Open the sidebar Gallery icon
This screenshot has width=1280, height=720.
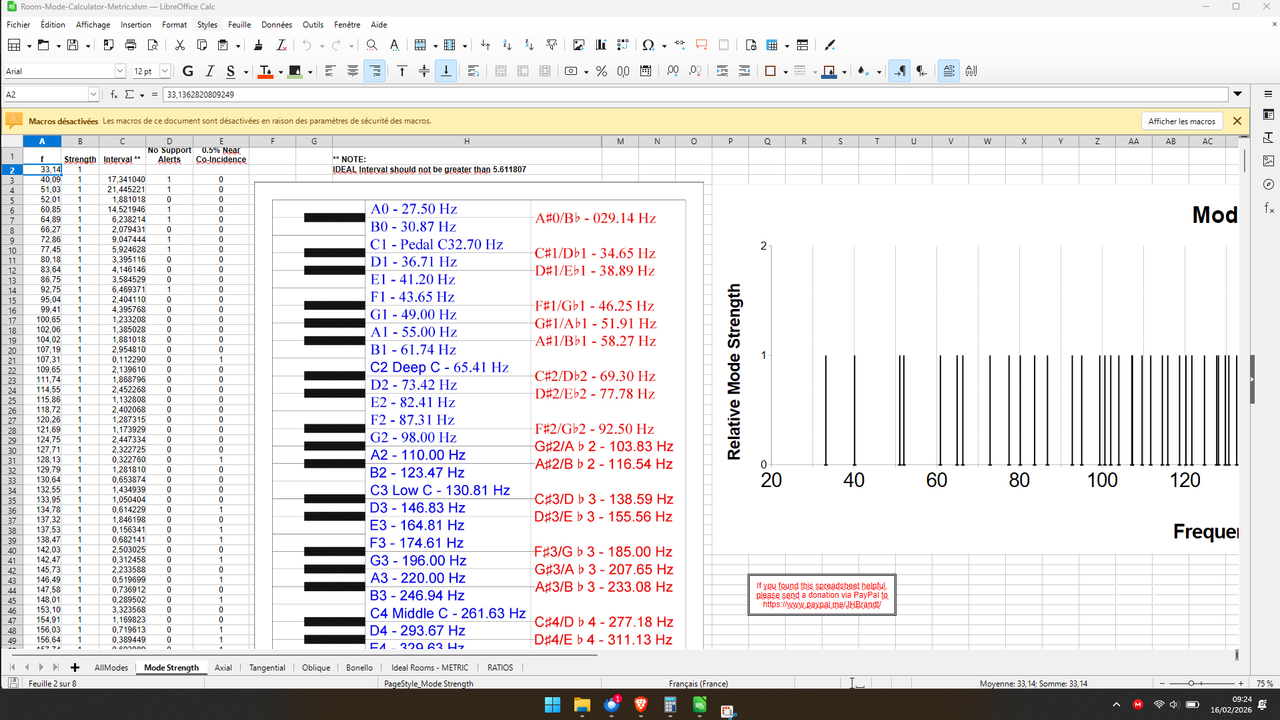1269,160
